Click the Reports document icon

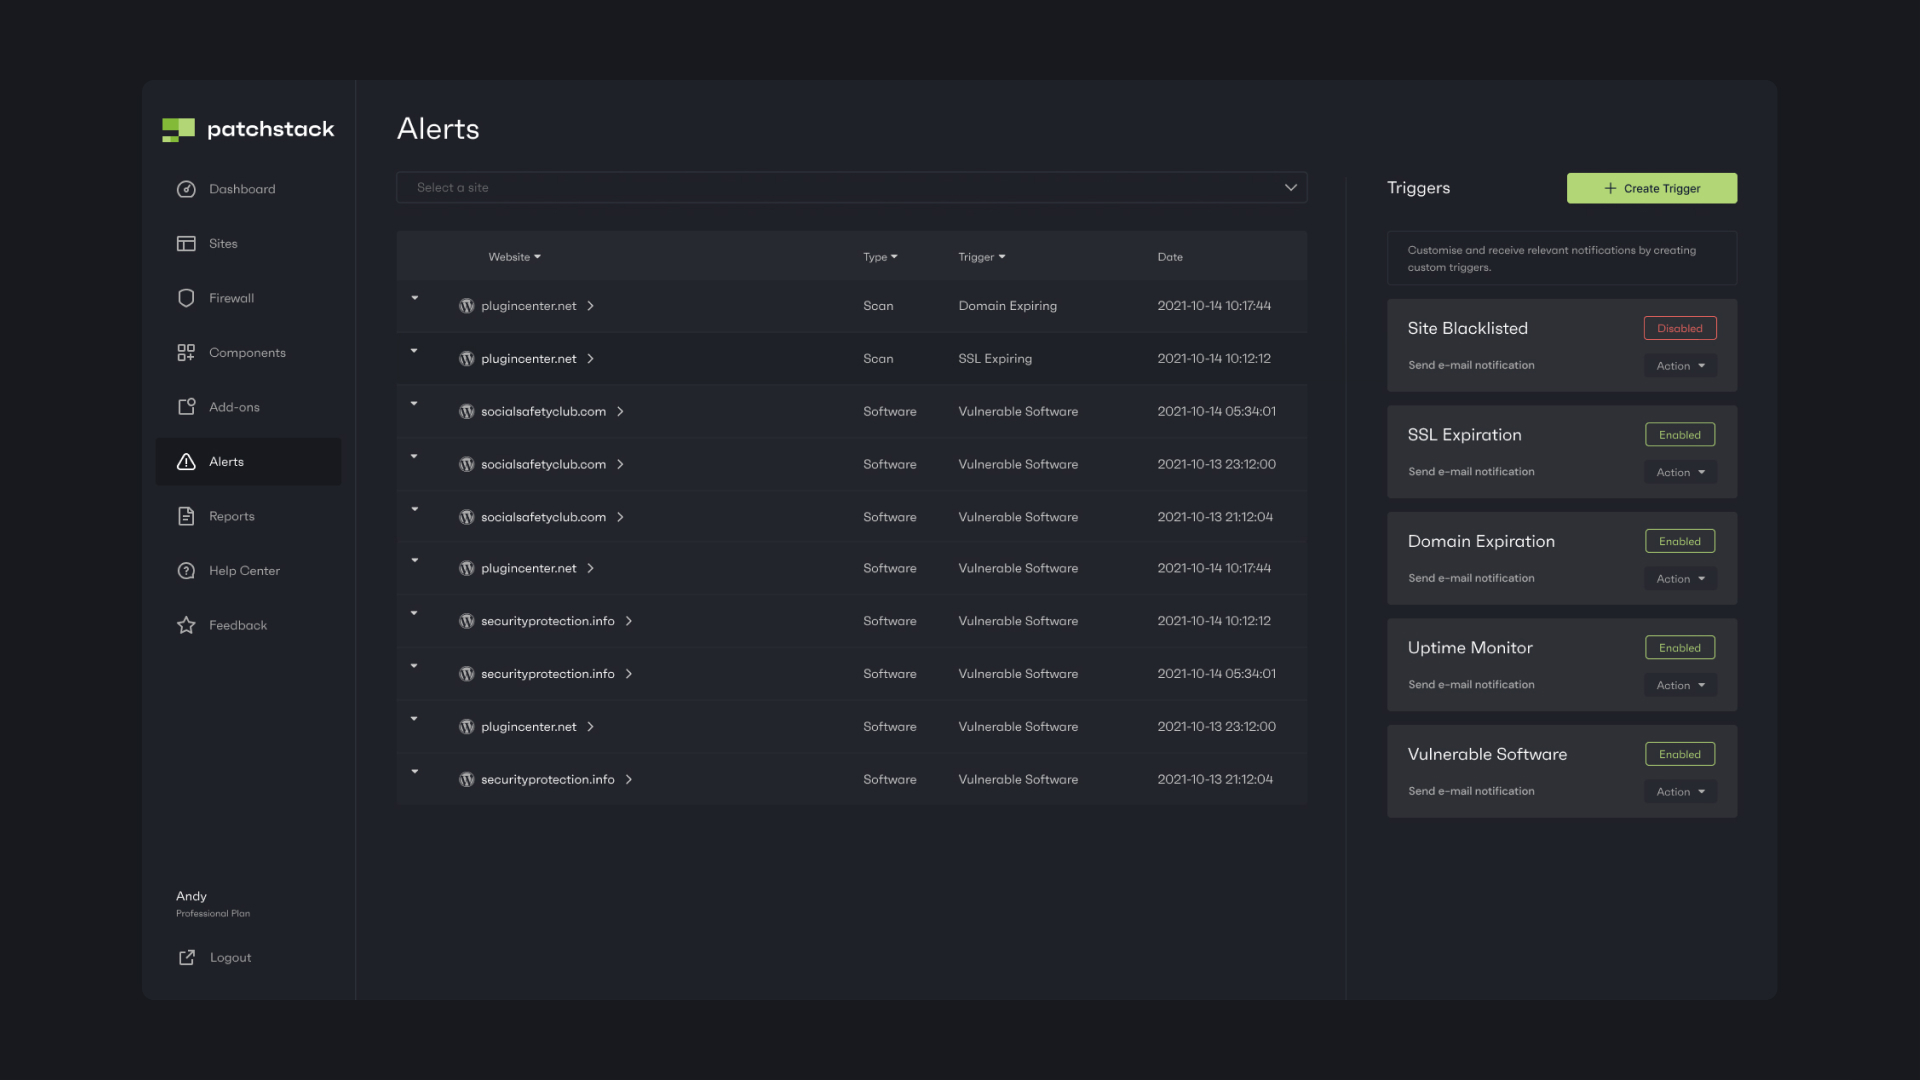(186, 516)
